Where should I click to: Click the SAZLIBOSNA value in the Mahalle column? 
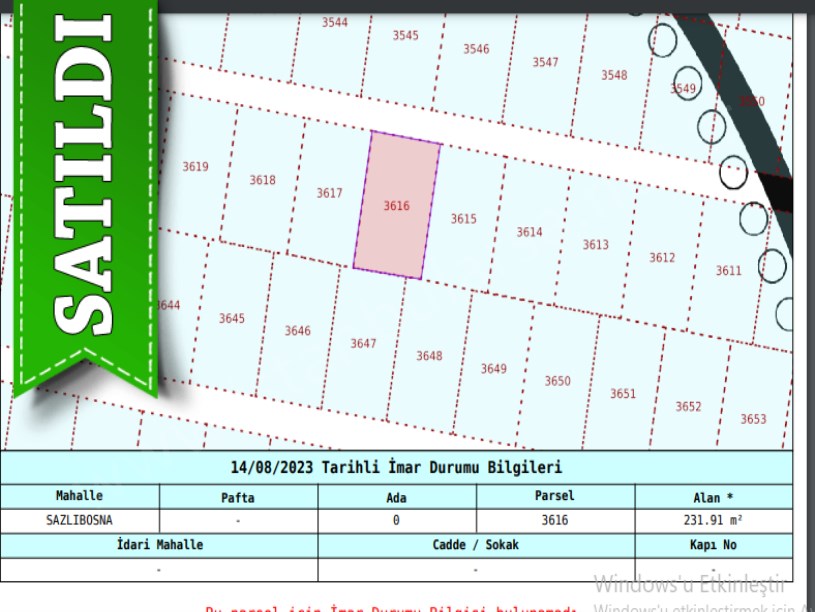80,520
